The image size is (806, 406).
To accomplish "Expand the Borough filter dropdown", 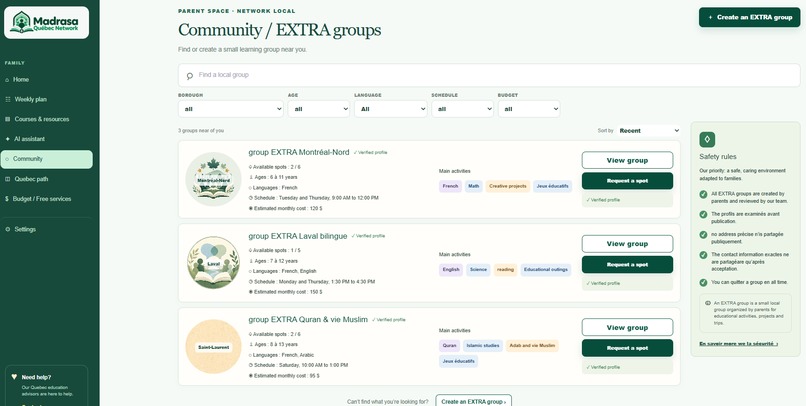I will [x=231, y=109].
